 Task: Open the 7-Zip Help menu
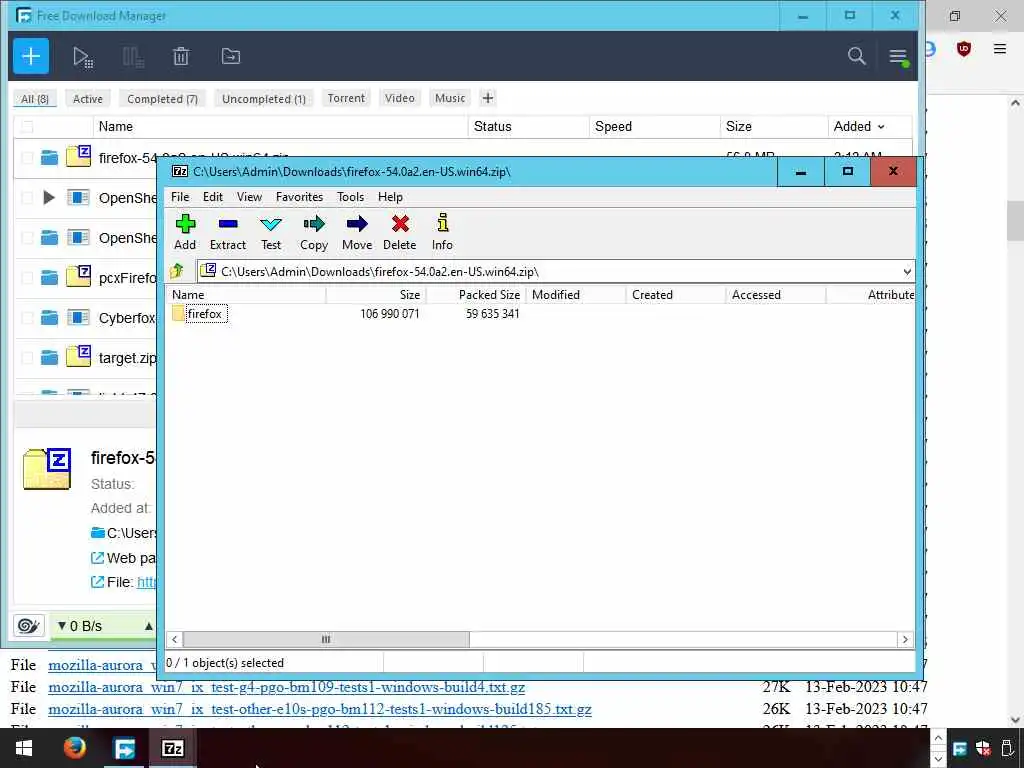[x=390, y=197]
